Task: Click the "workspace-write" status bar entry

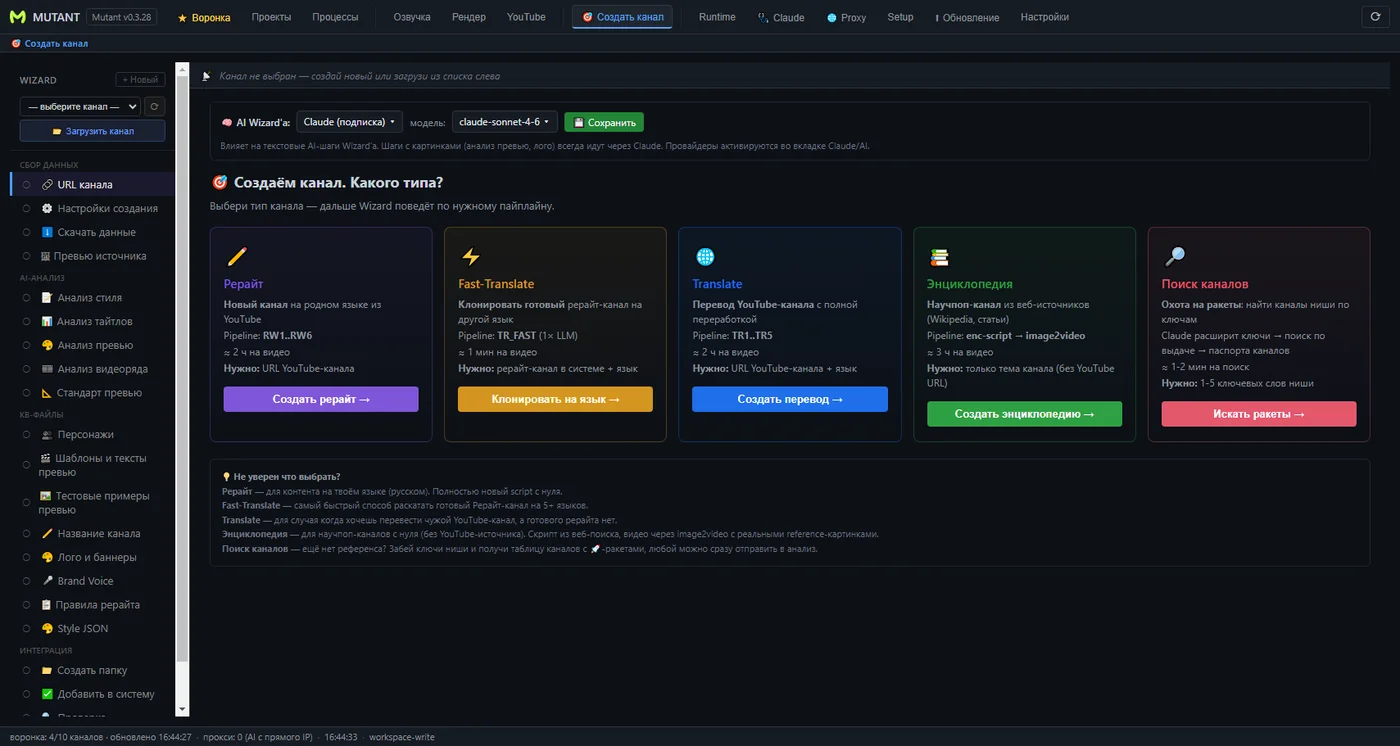Action: [x=401, y=737]
